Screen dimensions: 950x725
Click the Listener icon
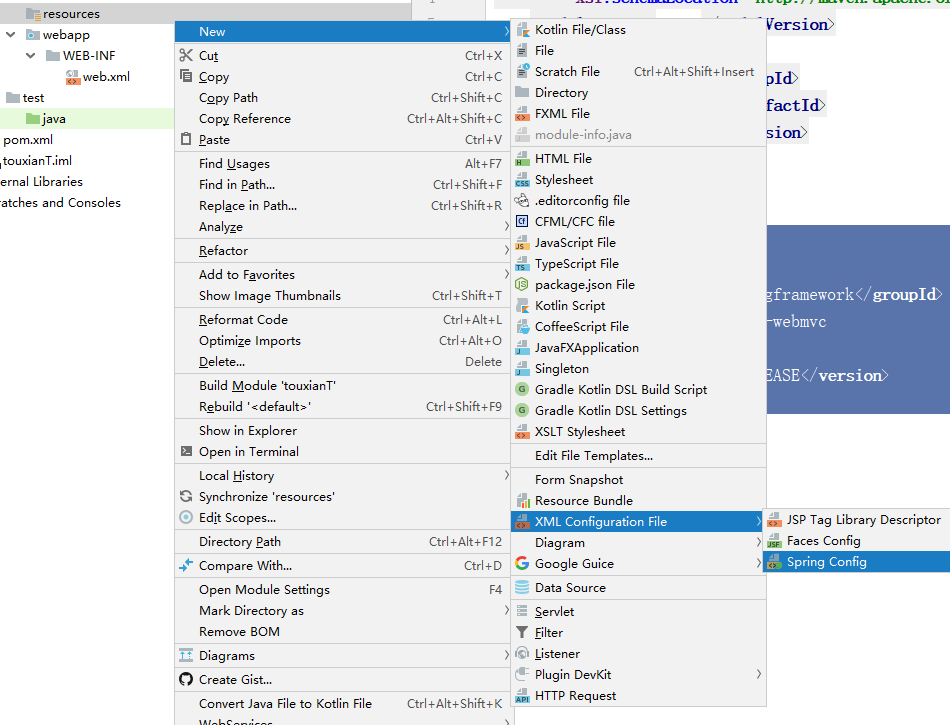click(522, 654)
